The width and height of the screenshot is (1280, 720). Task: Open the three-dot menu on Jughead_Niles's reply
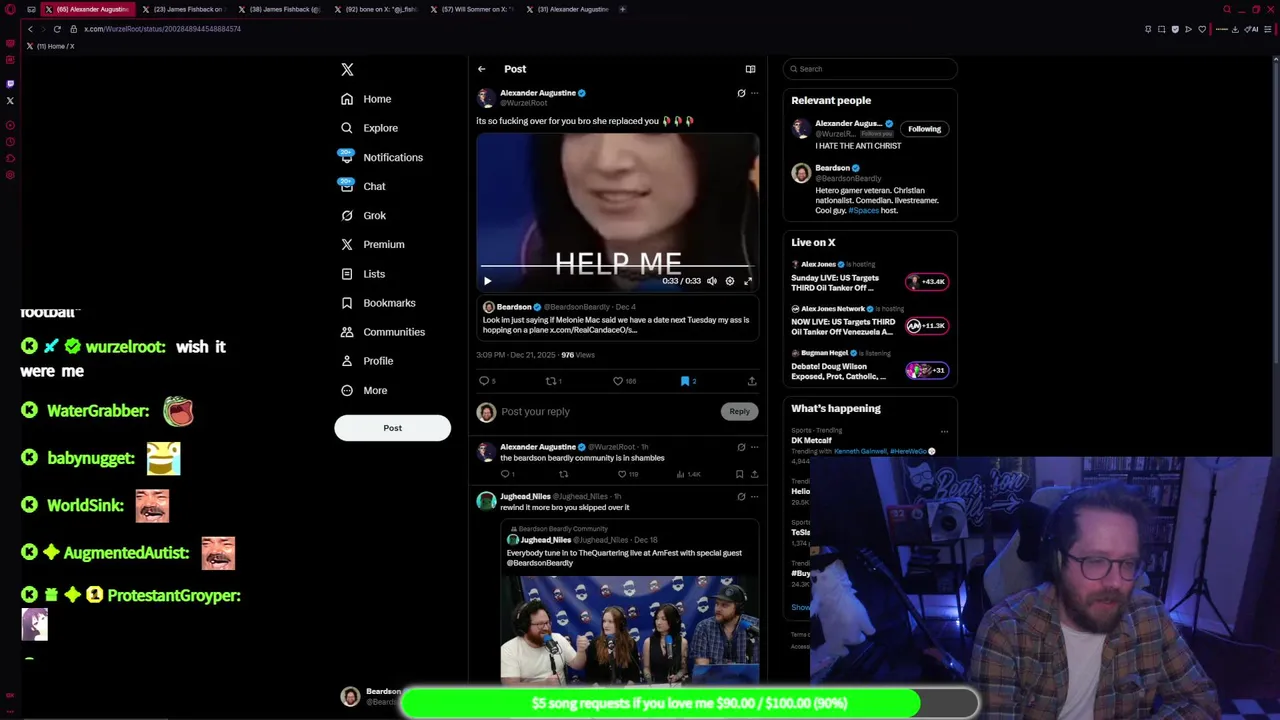pyautogui.click(x=754, y=496)
